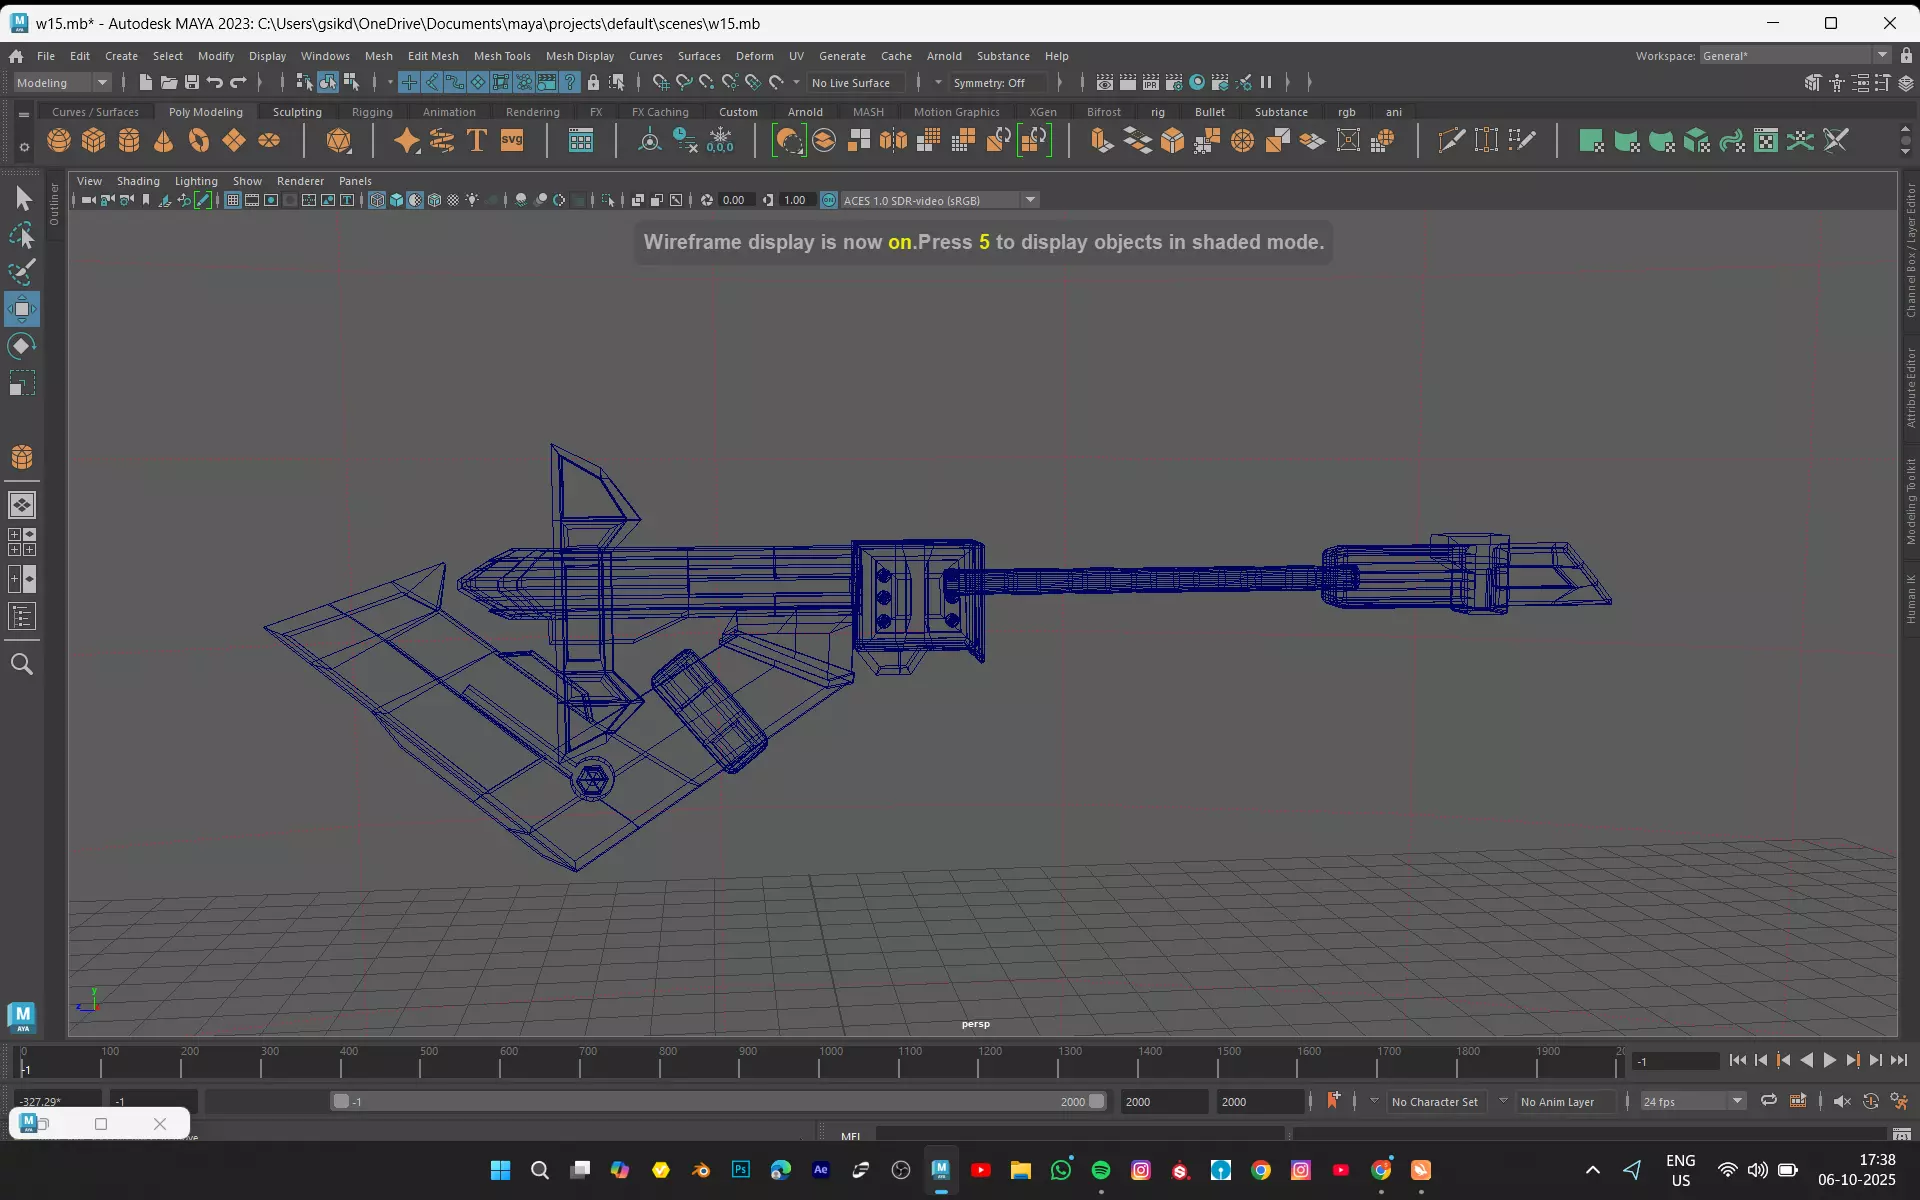Create a polygon cylinder from the shelf
Image resolution: width=1920 pixels, height=1200 pixels.
click(x=129, y=141)
